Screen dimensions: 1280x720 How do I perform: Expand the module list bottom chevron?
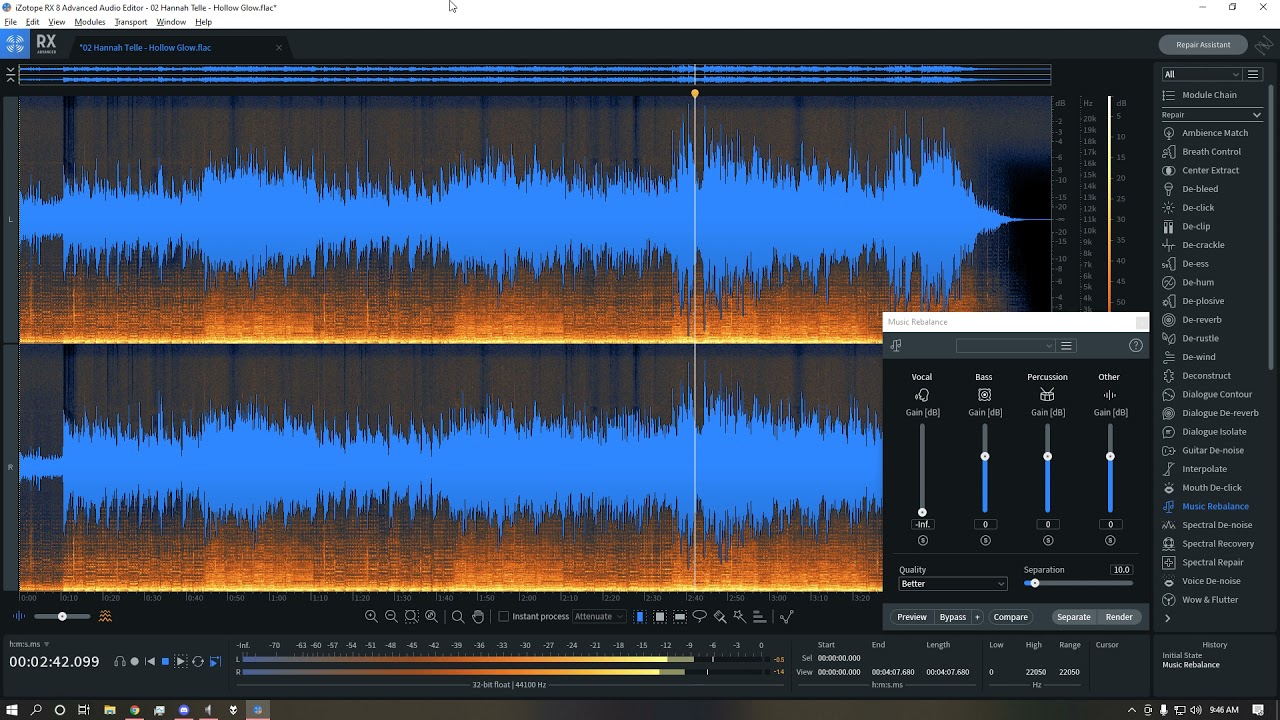pyautogui.click(x=1167, y=619)
